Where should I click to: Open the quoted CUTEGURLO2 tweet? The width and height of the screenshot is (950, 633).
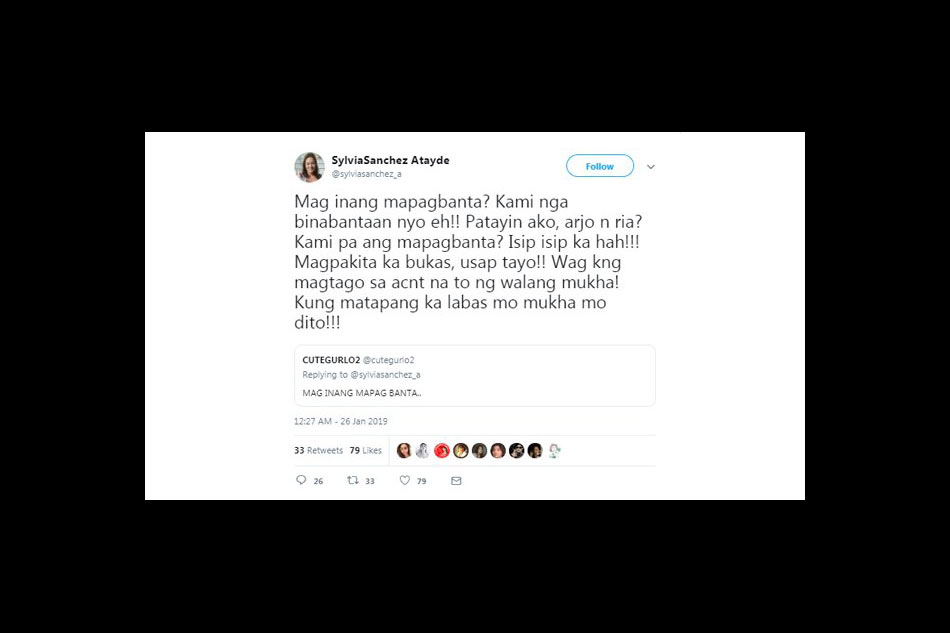click(x=475, y=376)
